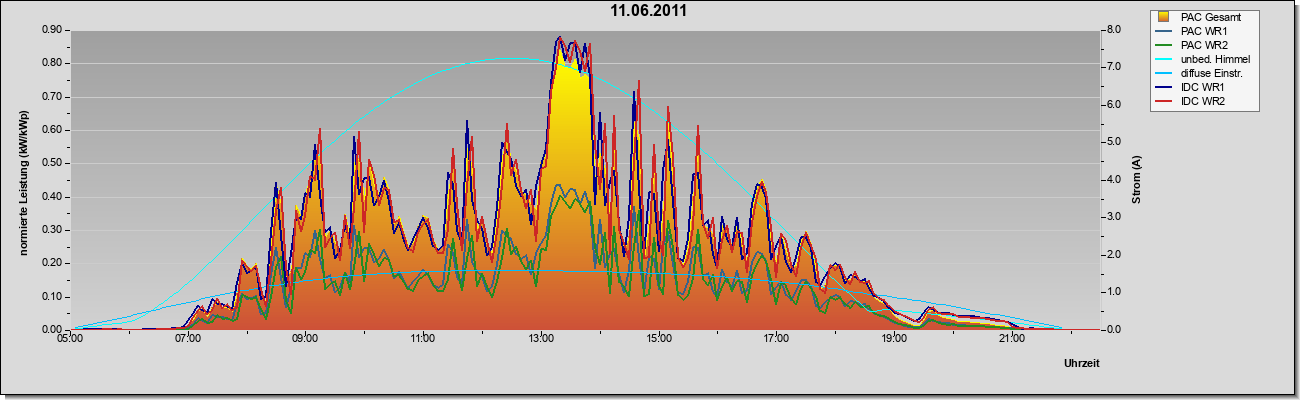
Task: Click the Uhrzeit axis title
Action: tap(1081, 365)
